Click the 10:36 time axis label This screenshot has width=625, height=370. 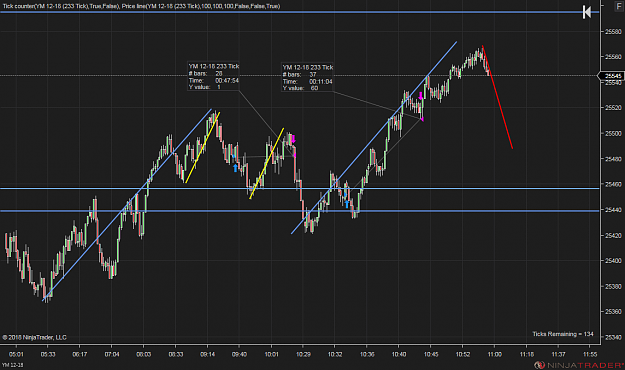pyautogui.click(x=367, y=354)
